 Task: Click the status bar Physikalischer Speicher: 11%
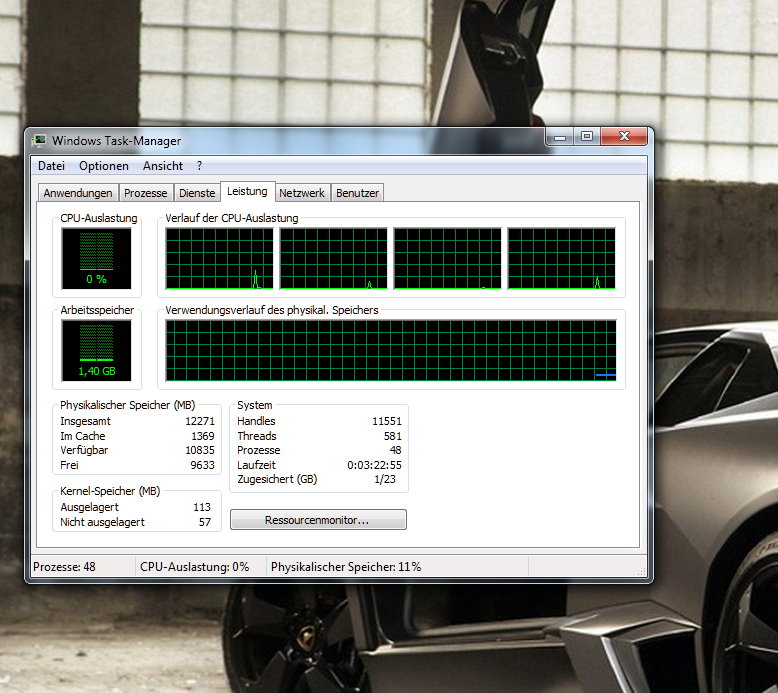(346, 567)
